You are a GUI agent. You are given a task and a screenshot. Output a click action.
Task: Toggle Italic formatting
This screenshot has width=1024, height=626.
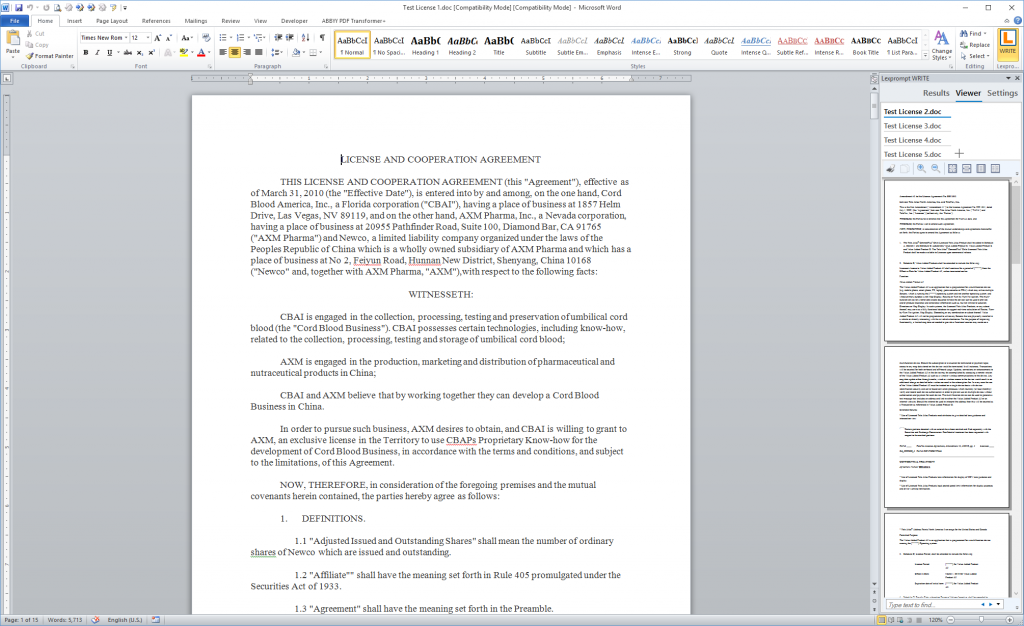(x=97, y=52)
